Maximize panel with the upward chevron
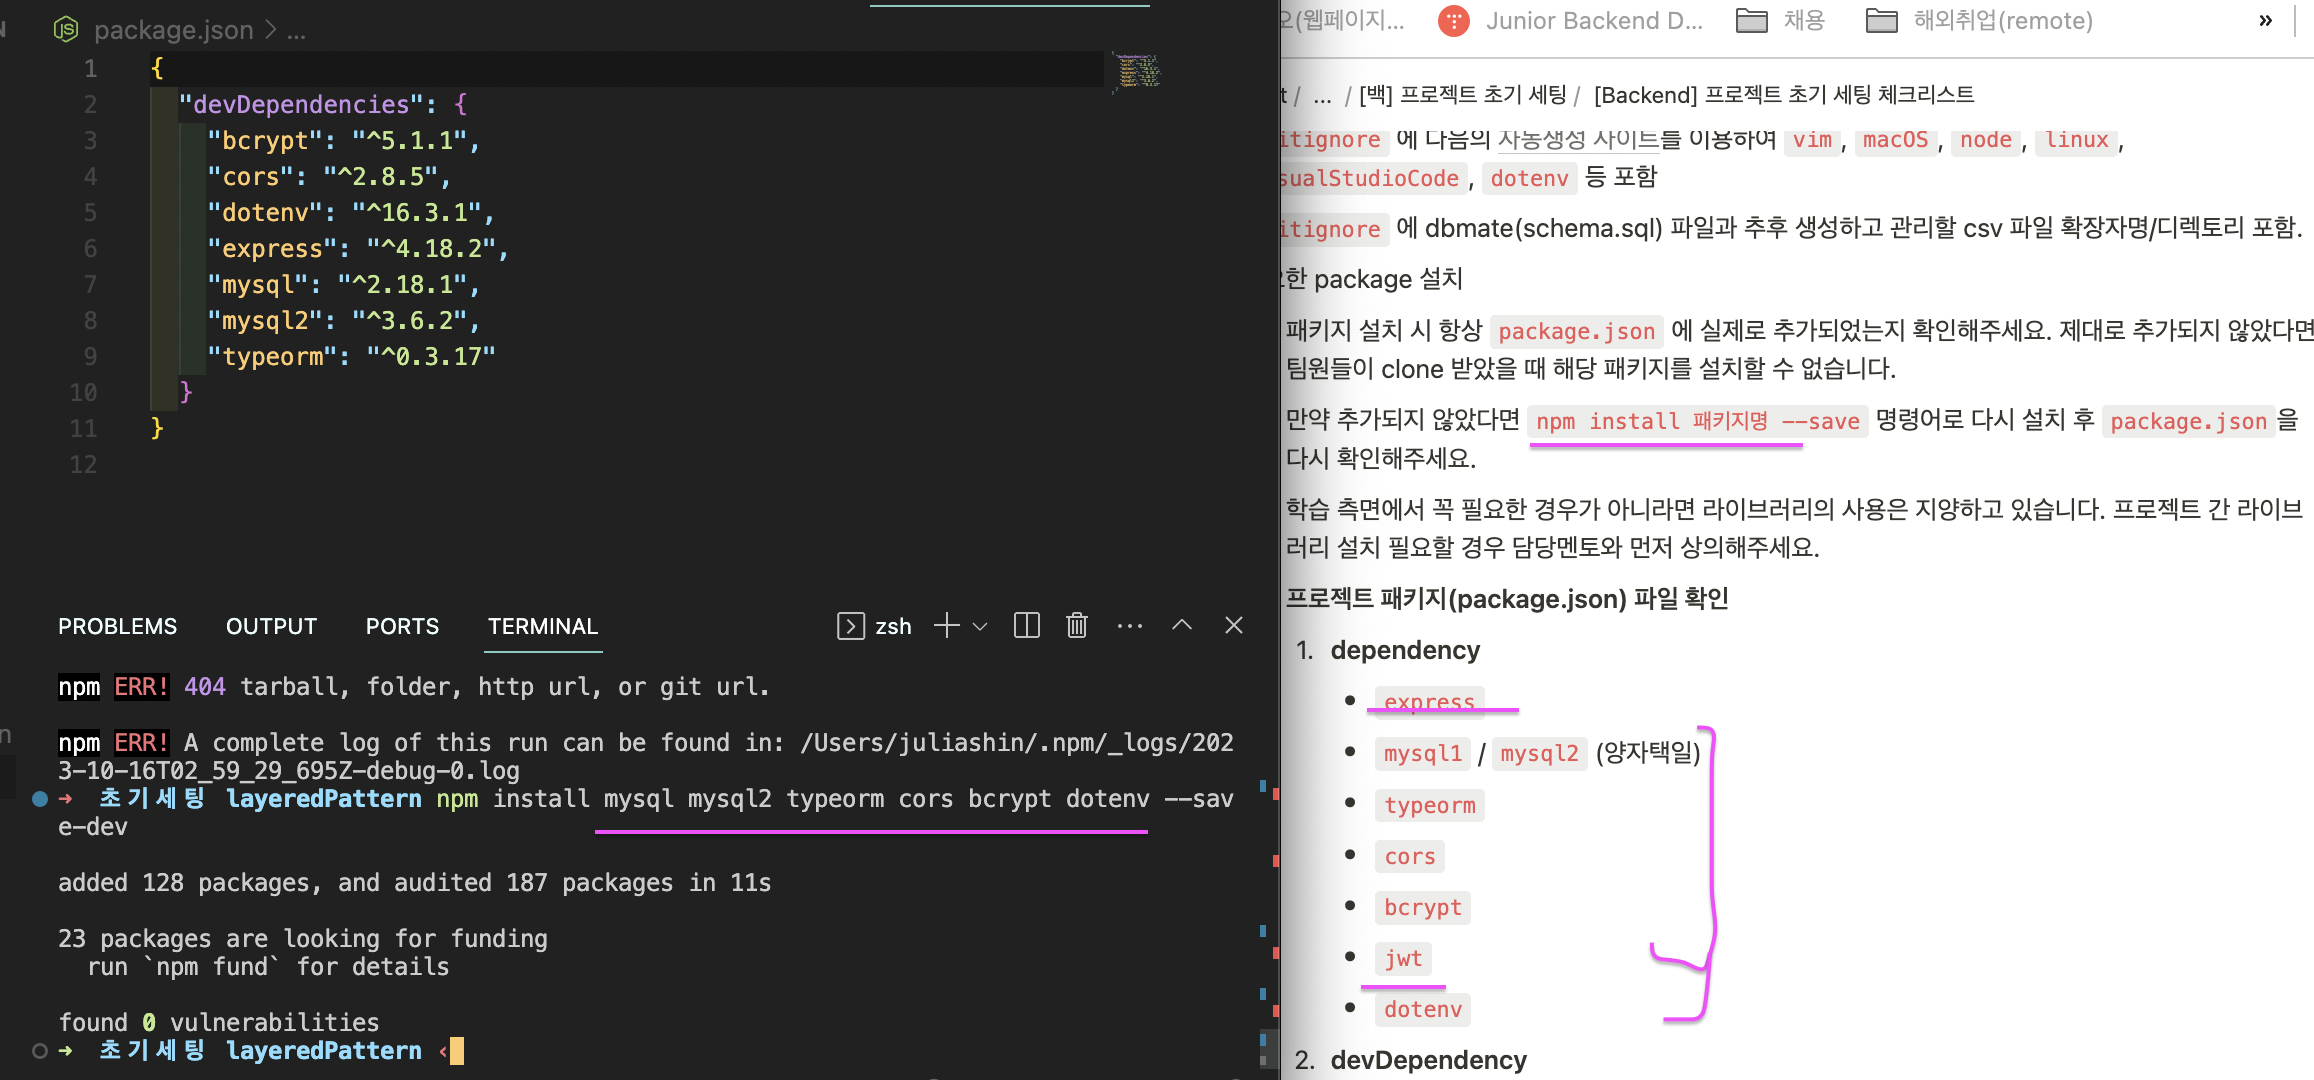The width and height of the screenshot is (2314, 1080). click(x=1182, y=626)
